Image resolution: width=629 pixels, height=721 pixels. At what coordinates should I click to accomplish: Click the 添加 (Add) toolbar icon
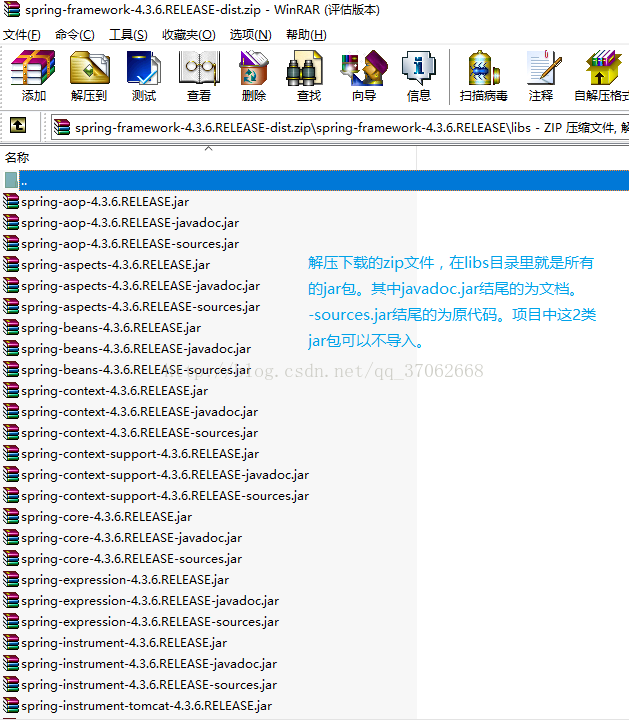33,68
